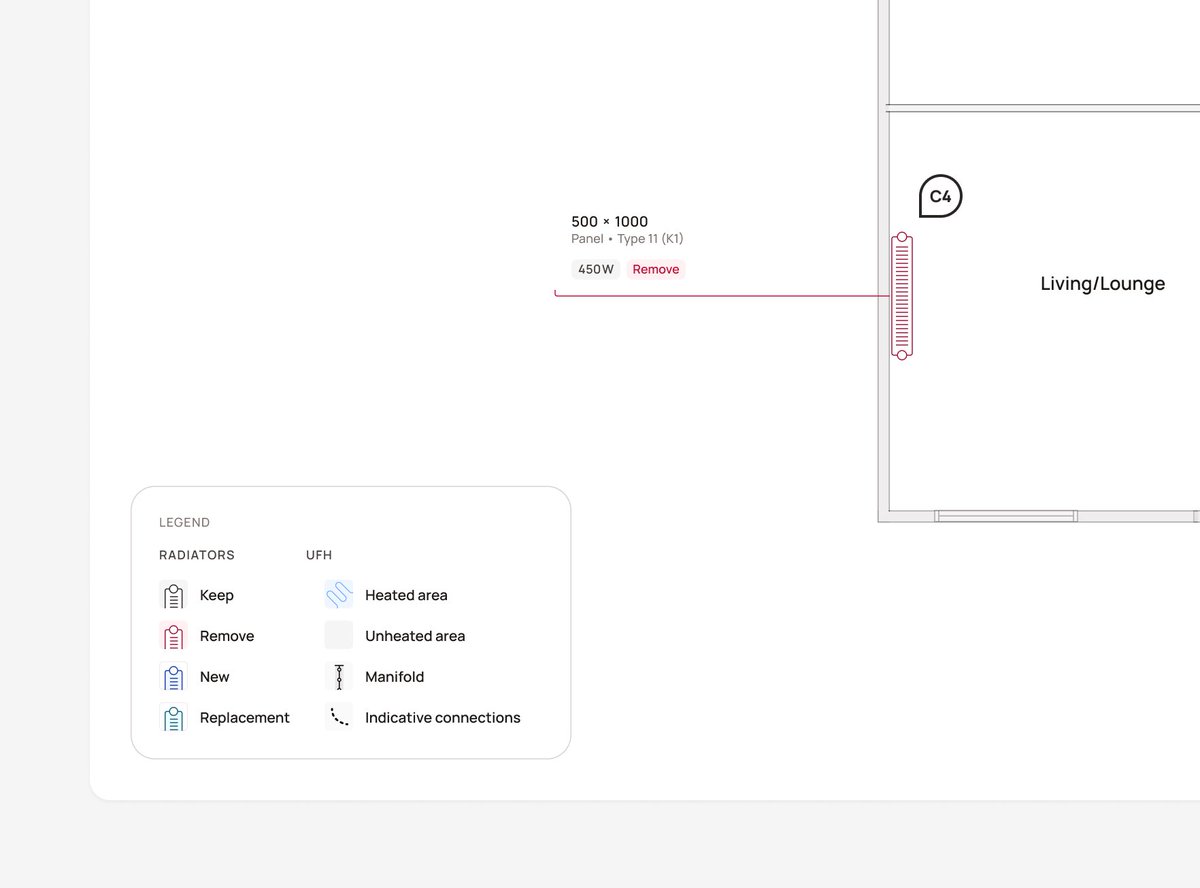Click the Heated area label
Viewport: 1200px width, 888px height.
click(x=406, y=595)
